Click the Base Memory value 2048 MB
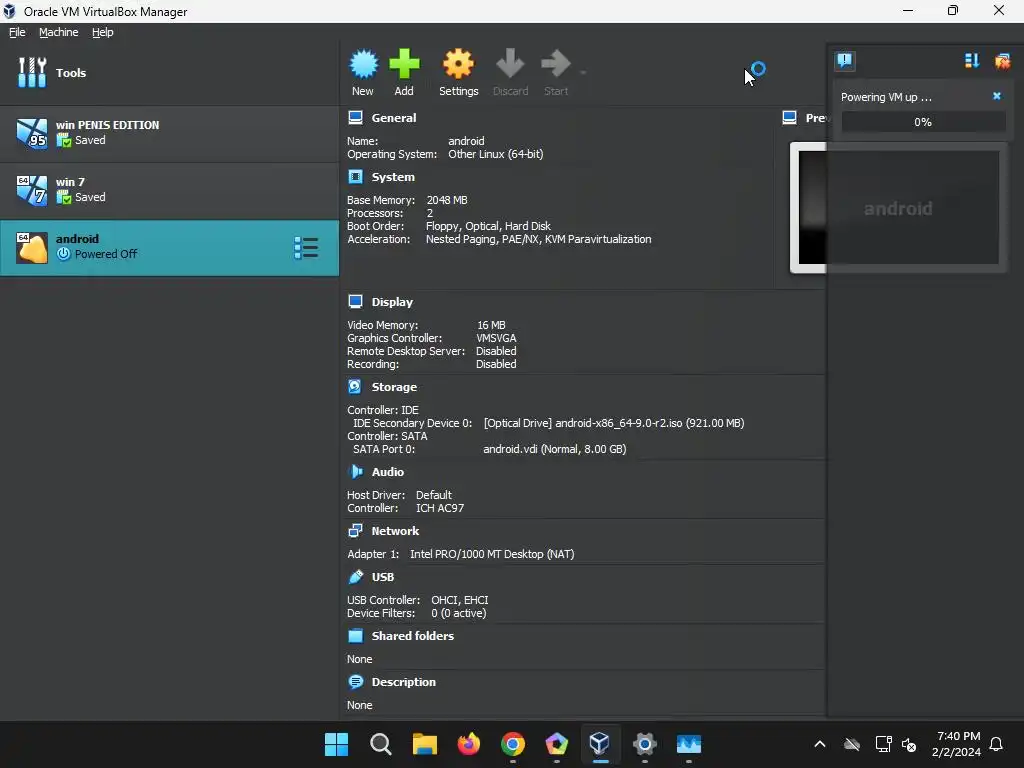The height and width of the screenshot is (768, 1024). pyautogui.click(x=447, y=200)
